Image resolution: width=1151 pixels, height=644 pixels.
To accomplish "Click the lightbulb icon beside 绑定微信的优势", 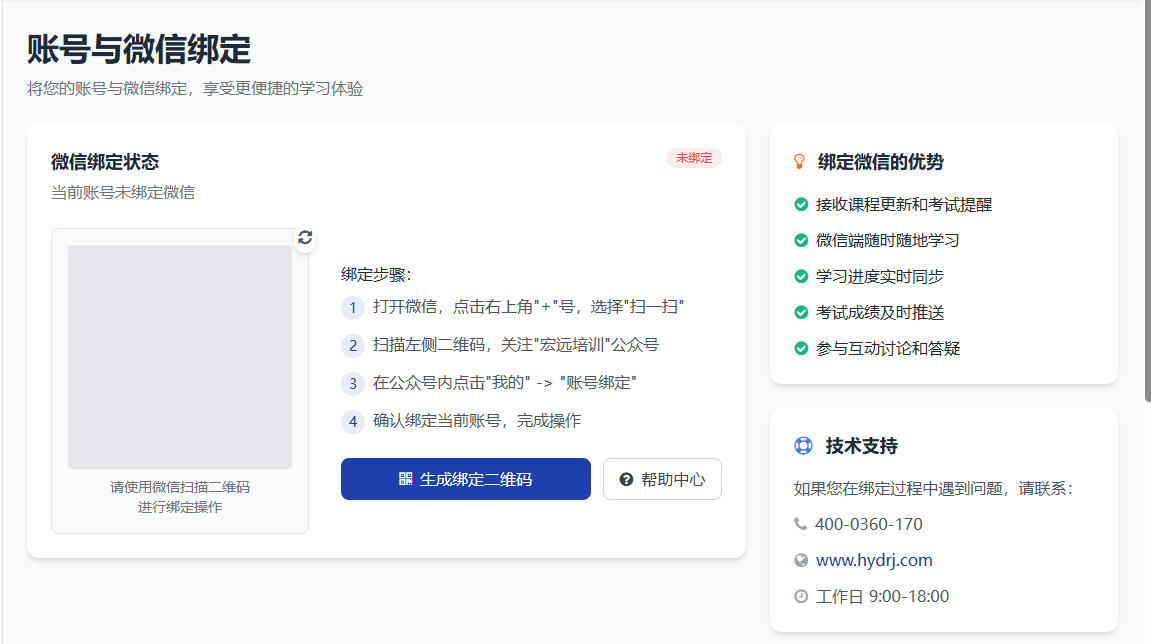I will (x=799, y=161).
